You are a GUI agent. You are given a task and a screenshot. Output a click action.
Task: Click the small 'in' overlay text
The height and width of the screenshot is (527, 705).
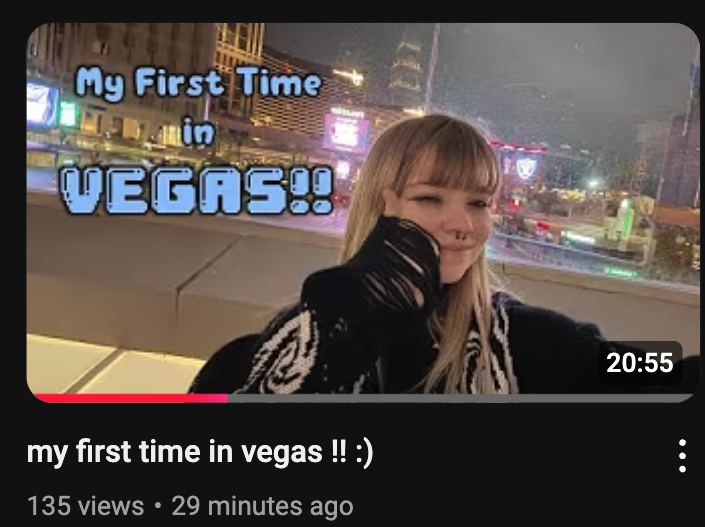tap(198, 132)
